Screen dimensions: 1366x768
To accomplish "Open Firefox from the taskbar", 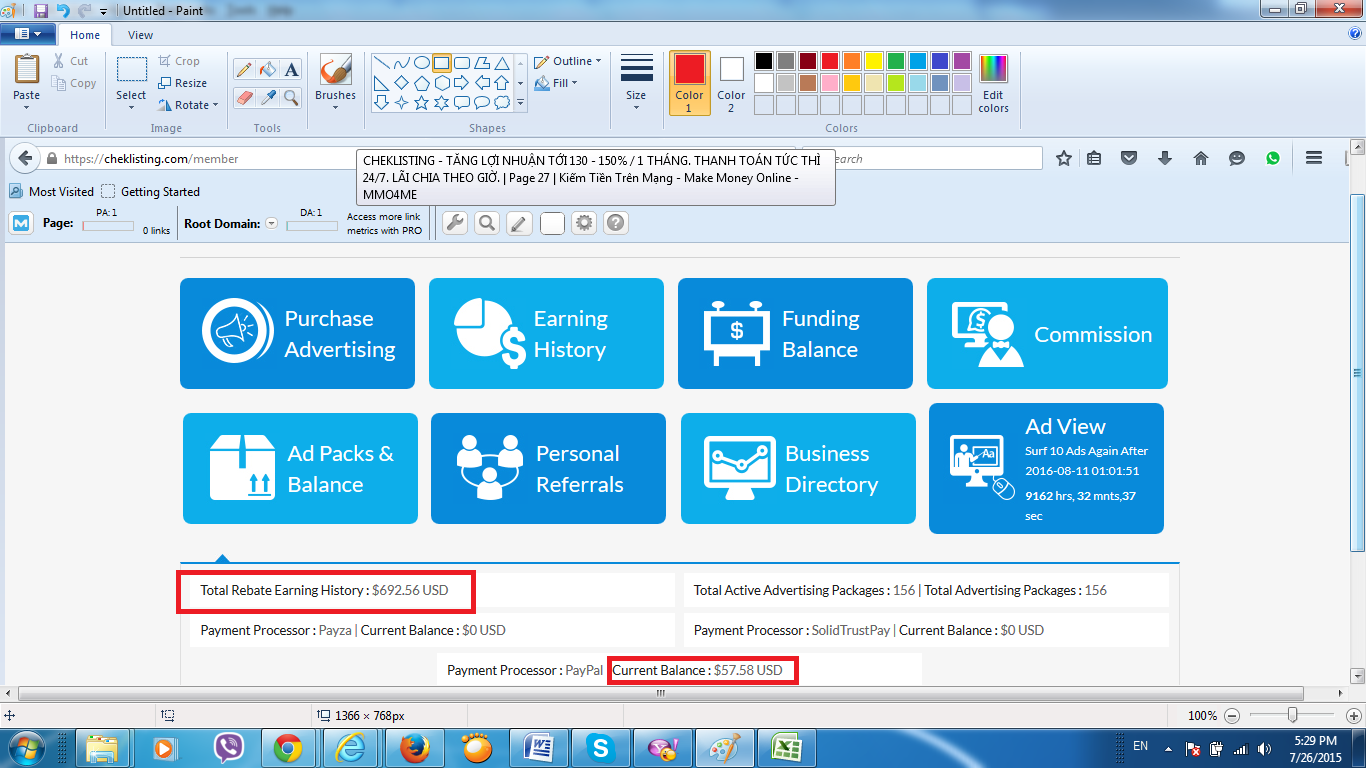I will pos(413,747).
